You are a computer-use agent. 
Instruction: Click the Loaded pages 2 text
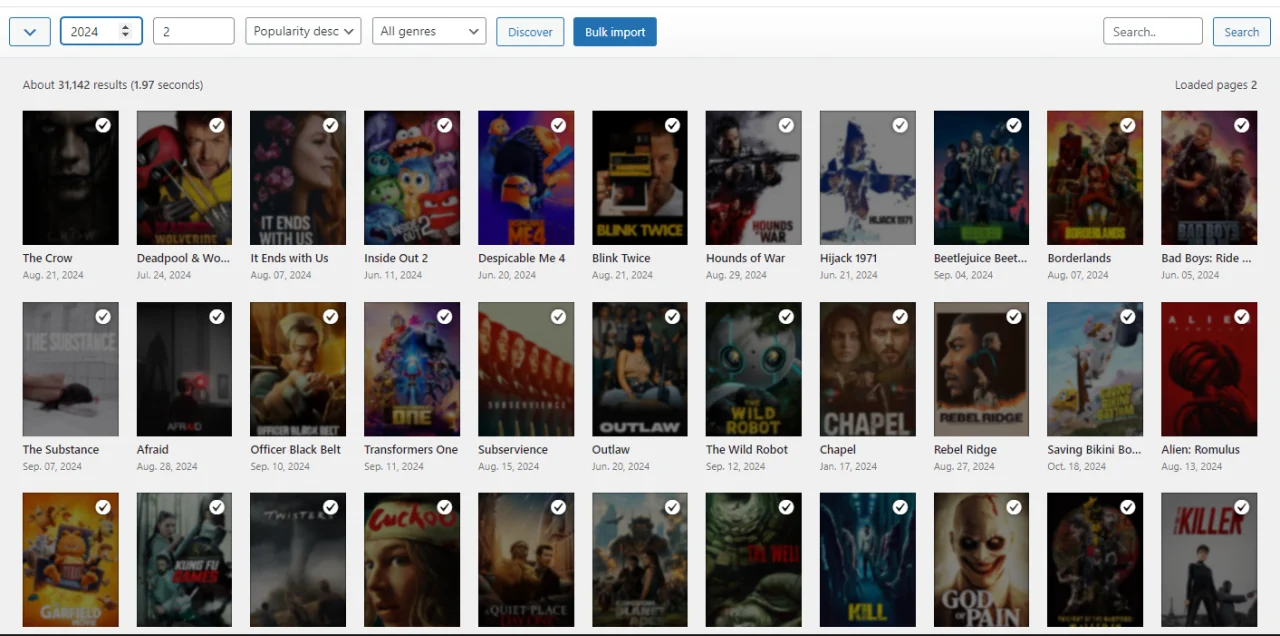(1216, 85)
